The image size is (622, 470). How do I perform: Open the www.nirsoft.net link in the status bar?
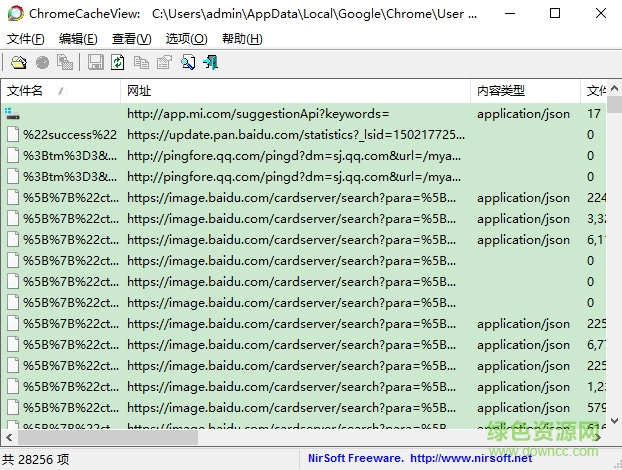tap(471, 459)
